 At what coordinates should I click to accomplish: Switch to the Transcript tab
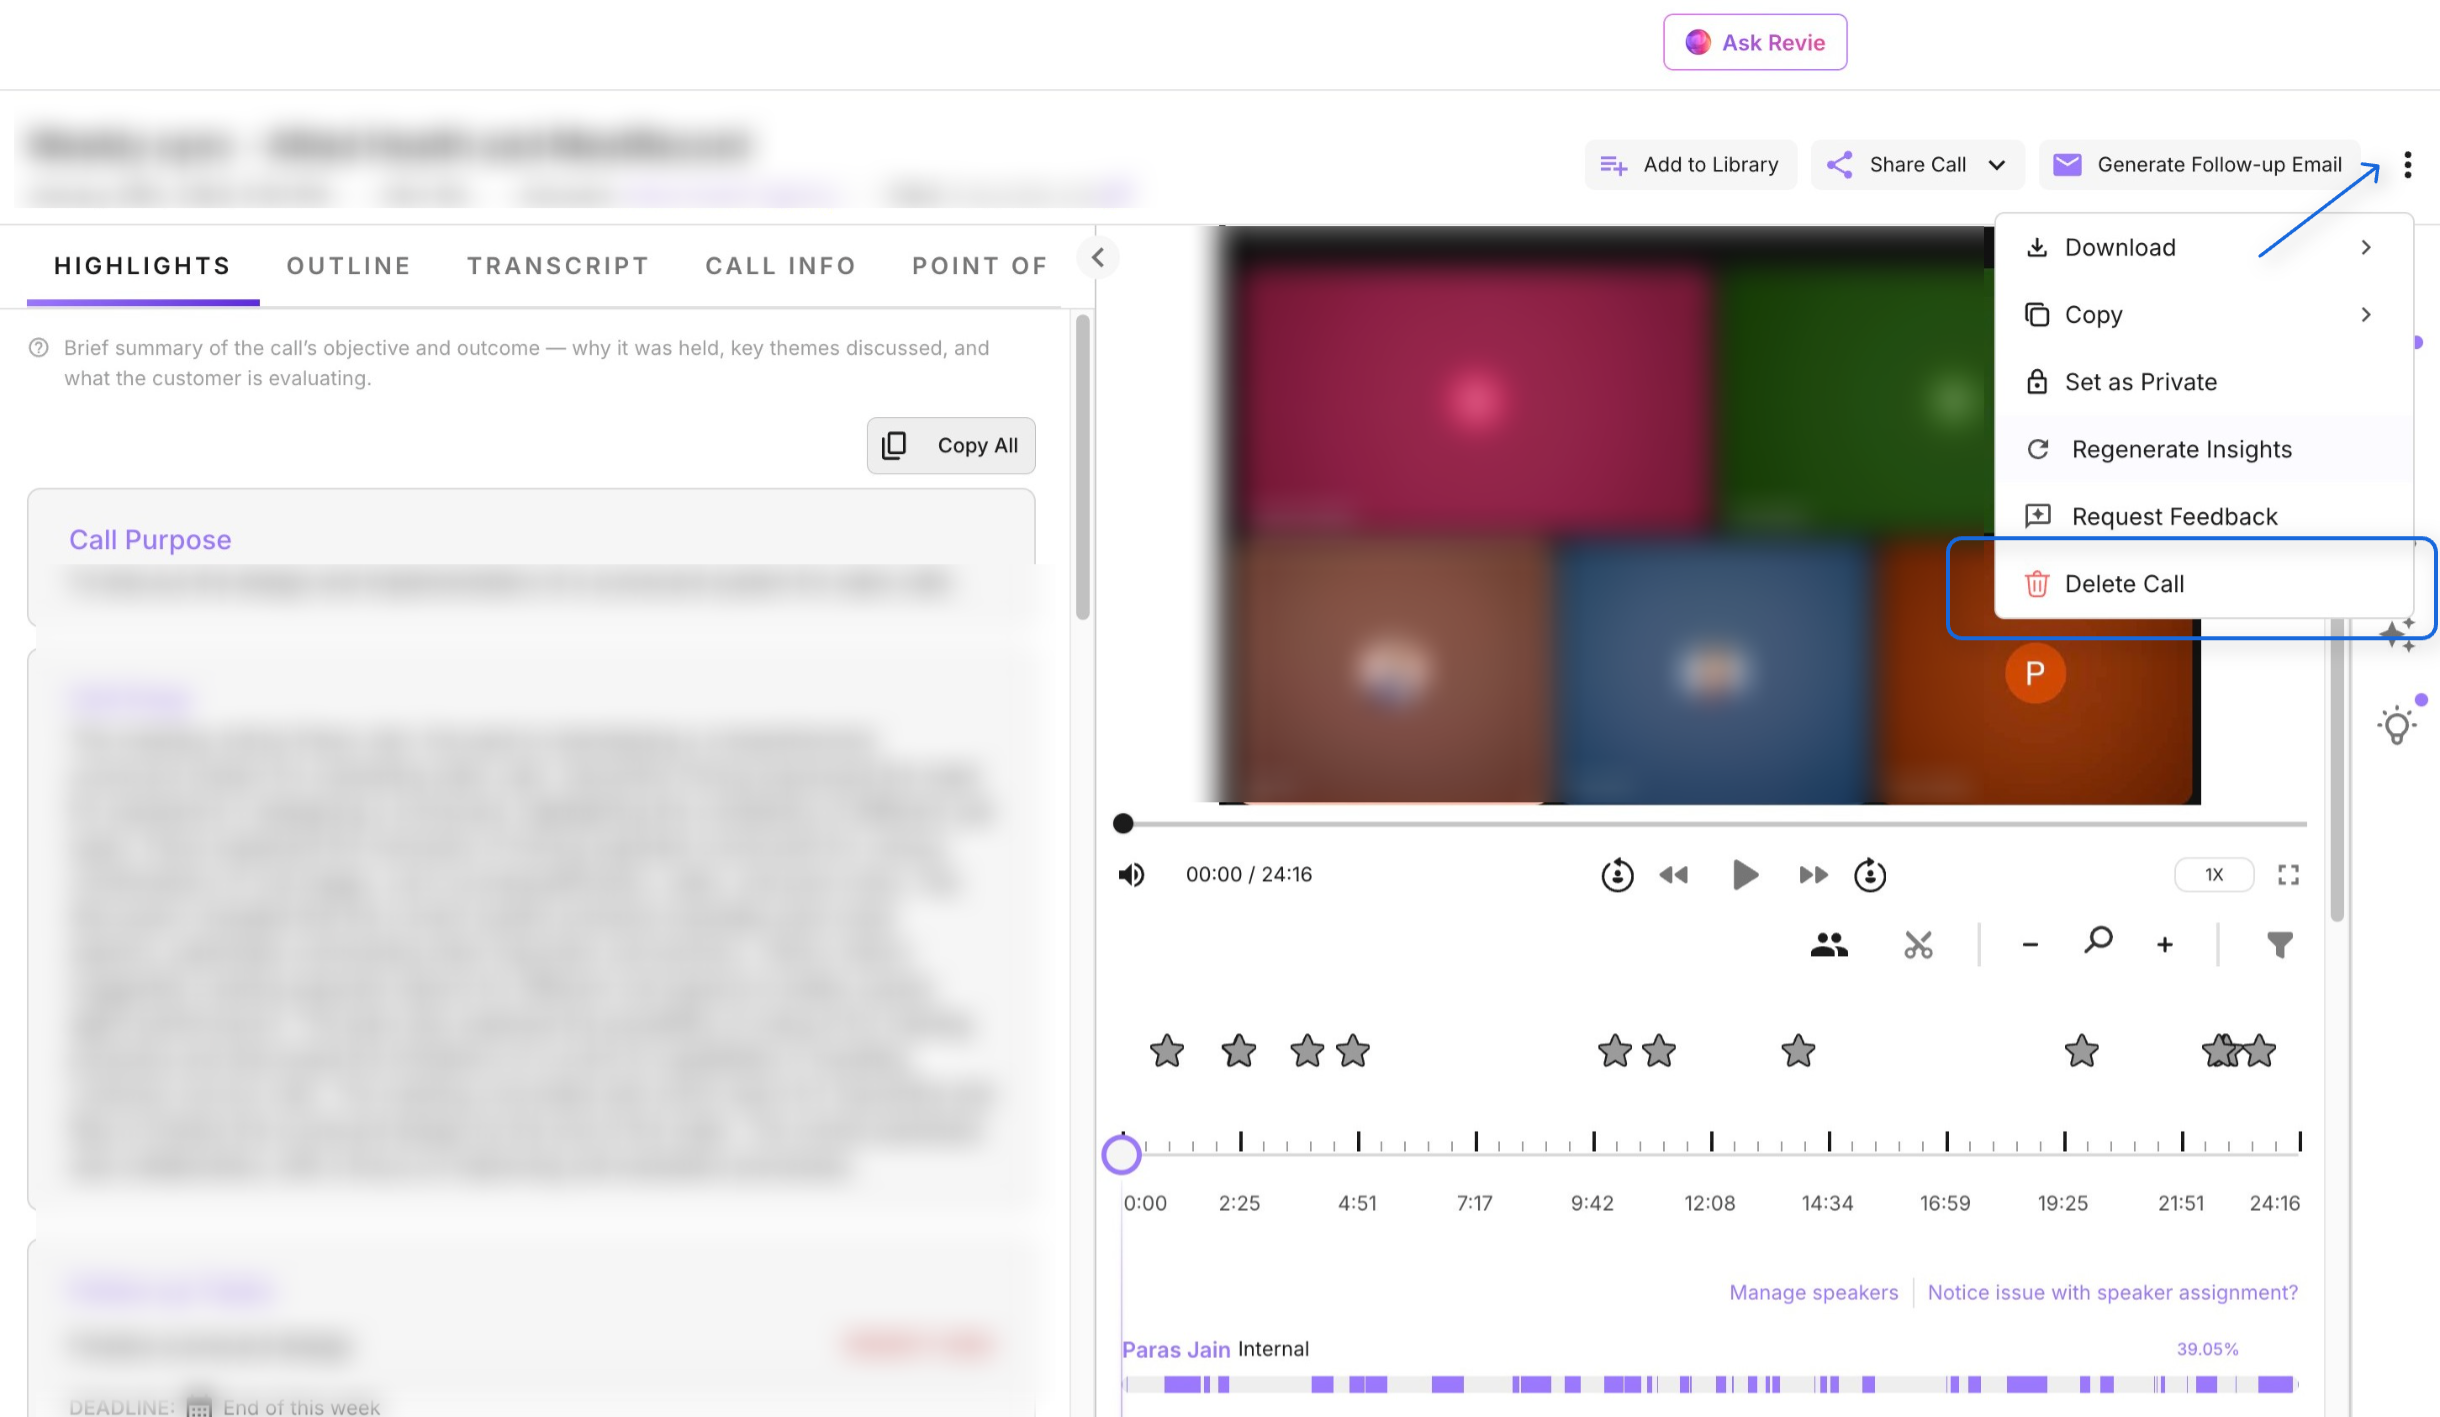[x=558, y=266]
